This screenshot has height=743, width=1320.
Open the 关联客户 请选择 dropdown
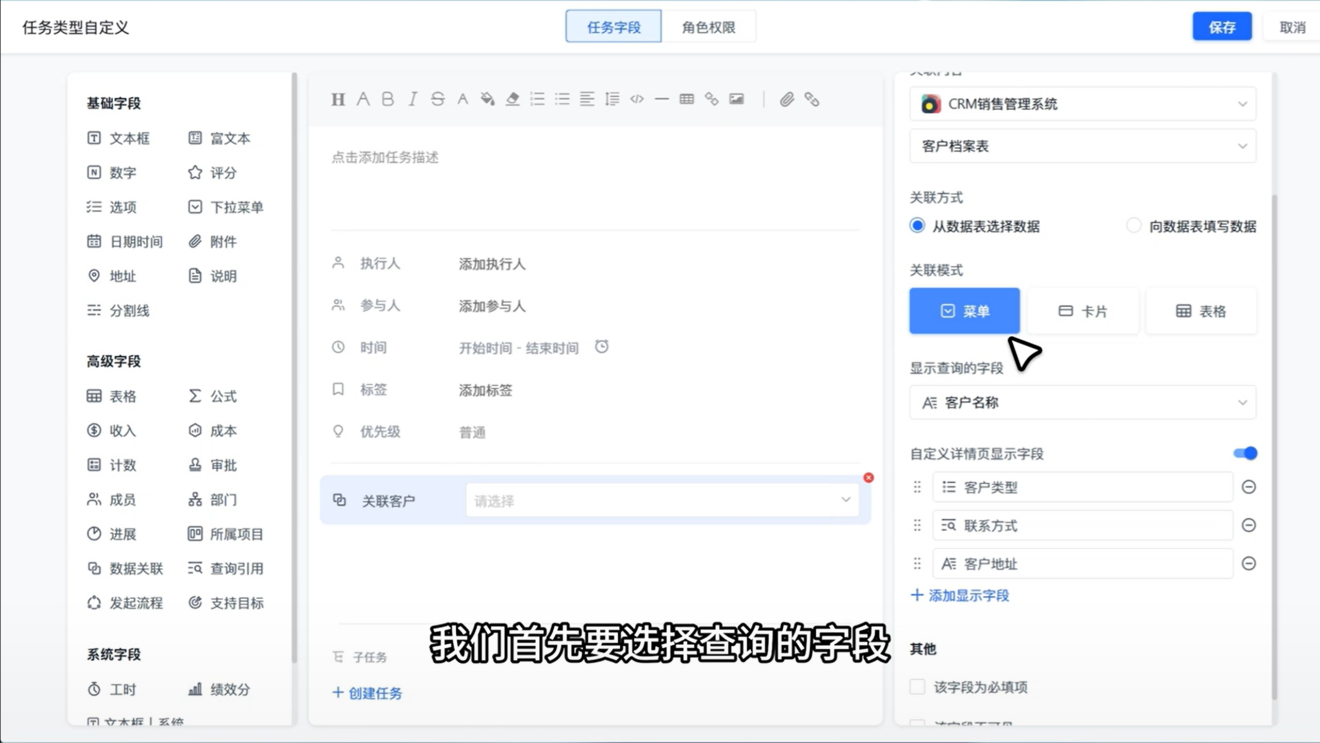pos(662,500)
